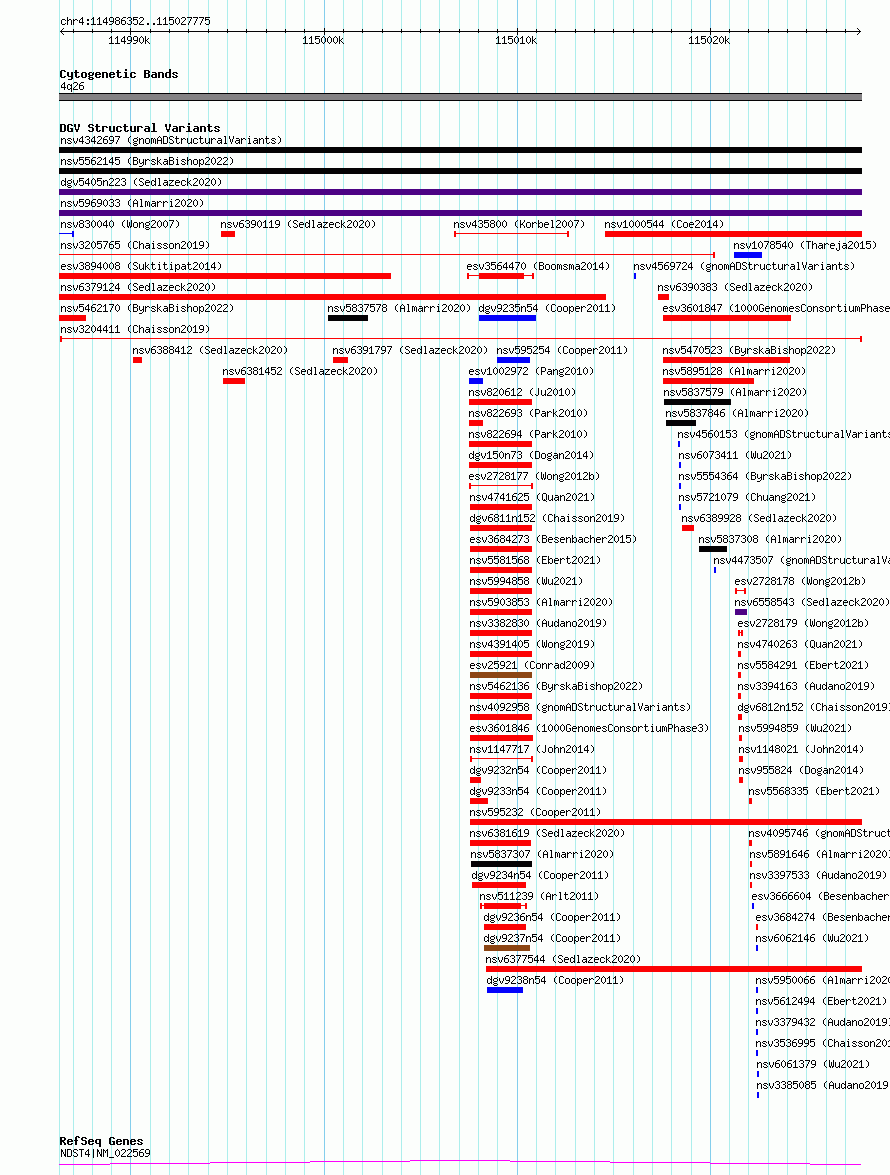This screenshot has height=1175, width=890.
Task: Open the nsv511239 Arlt2011 variant label
Action: pos(539,895)
